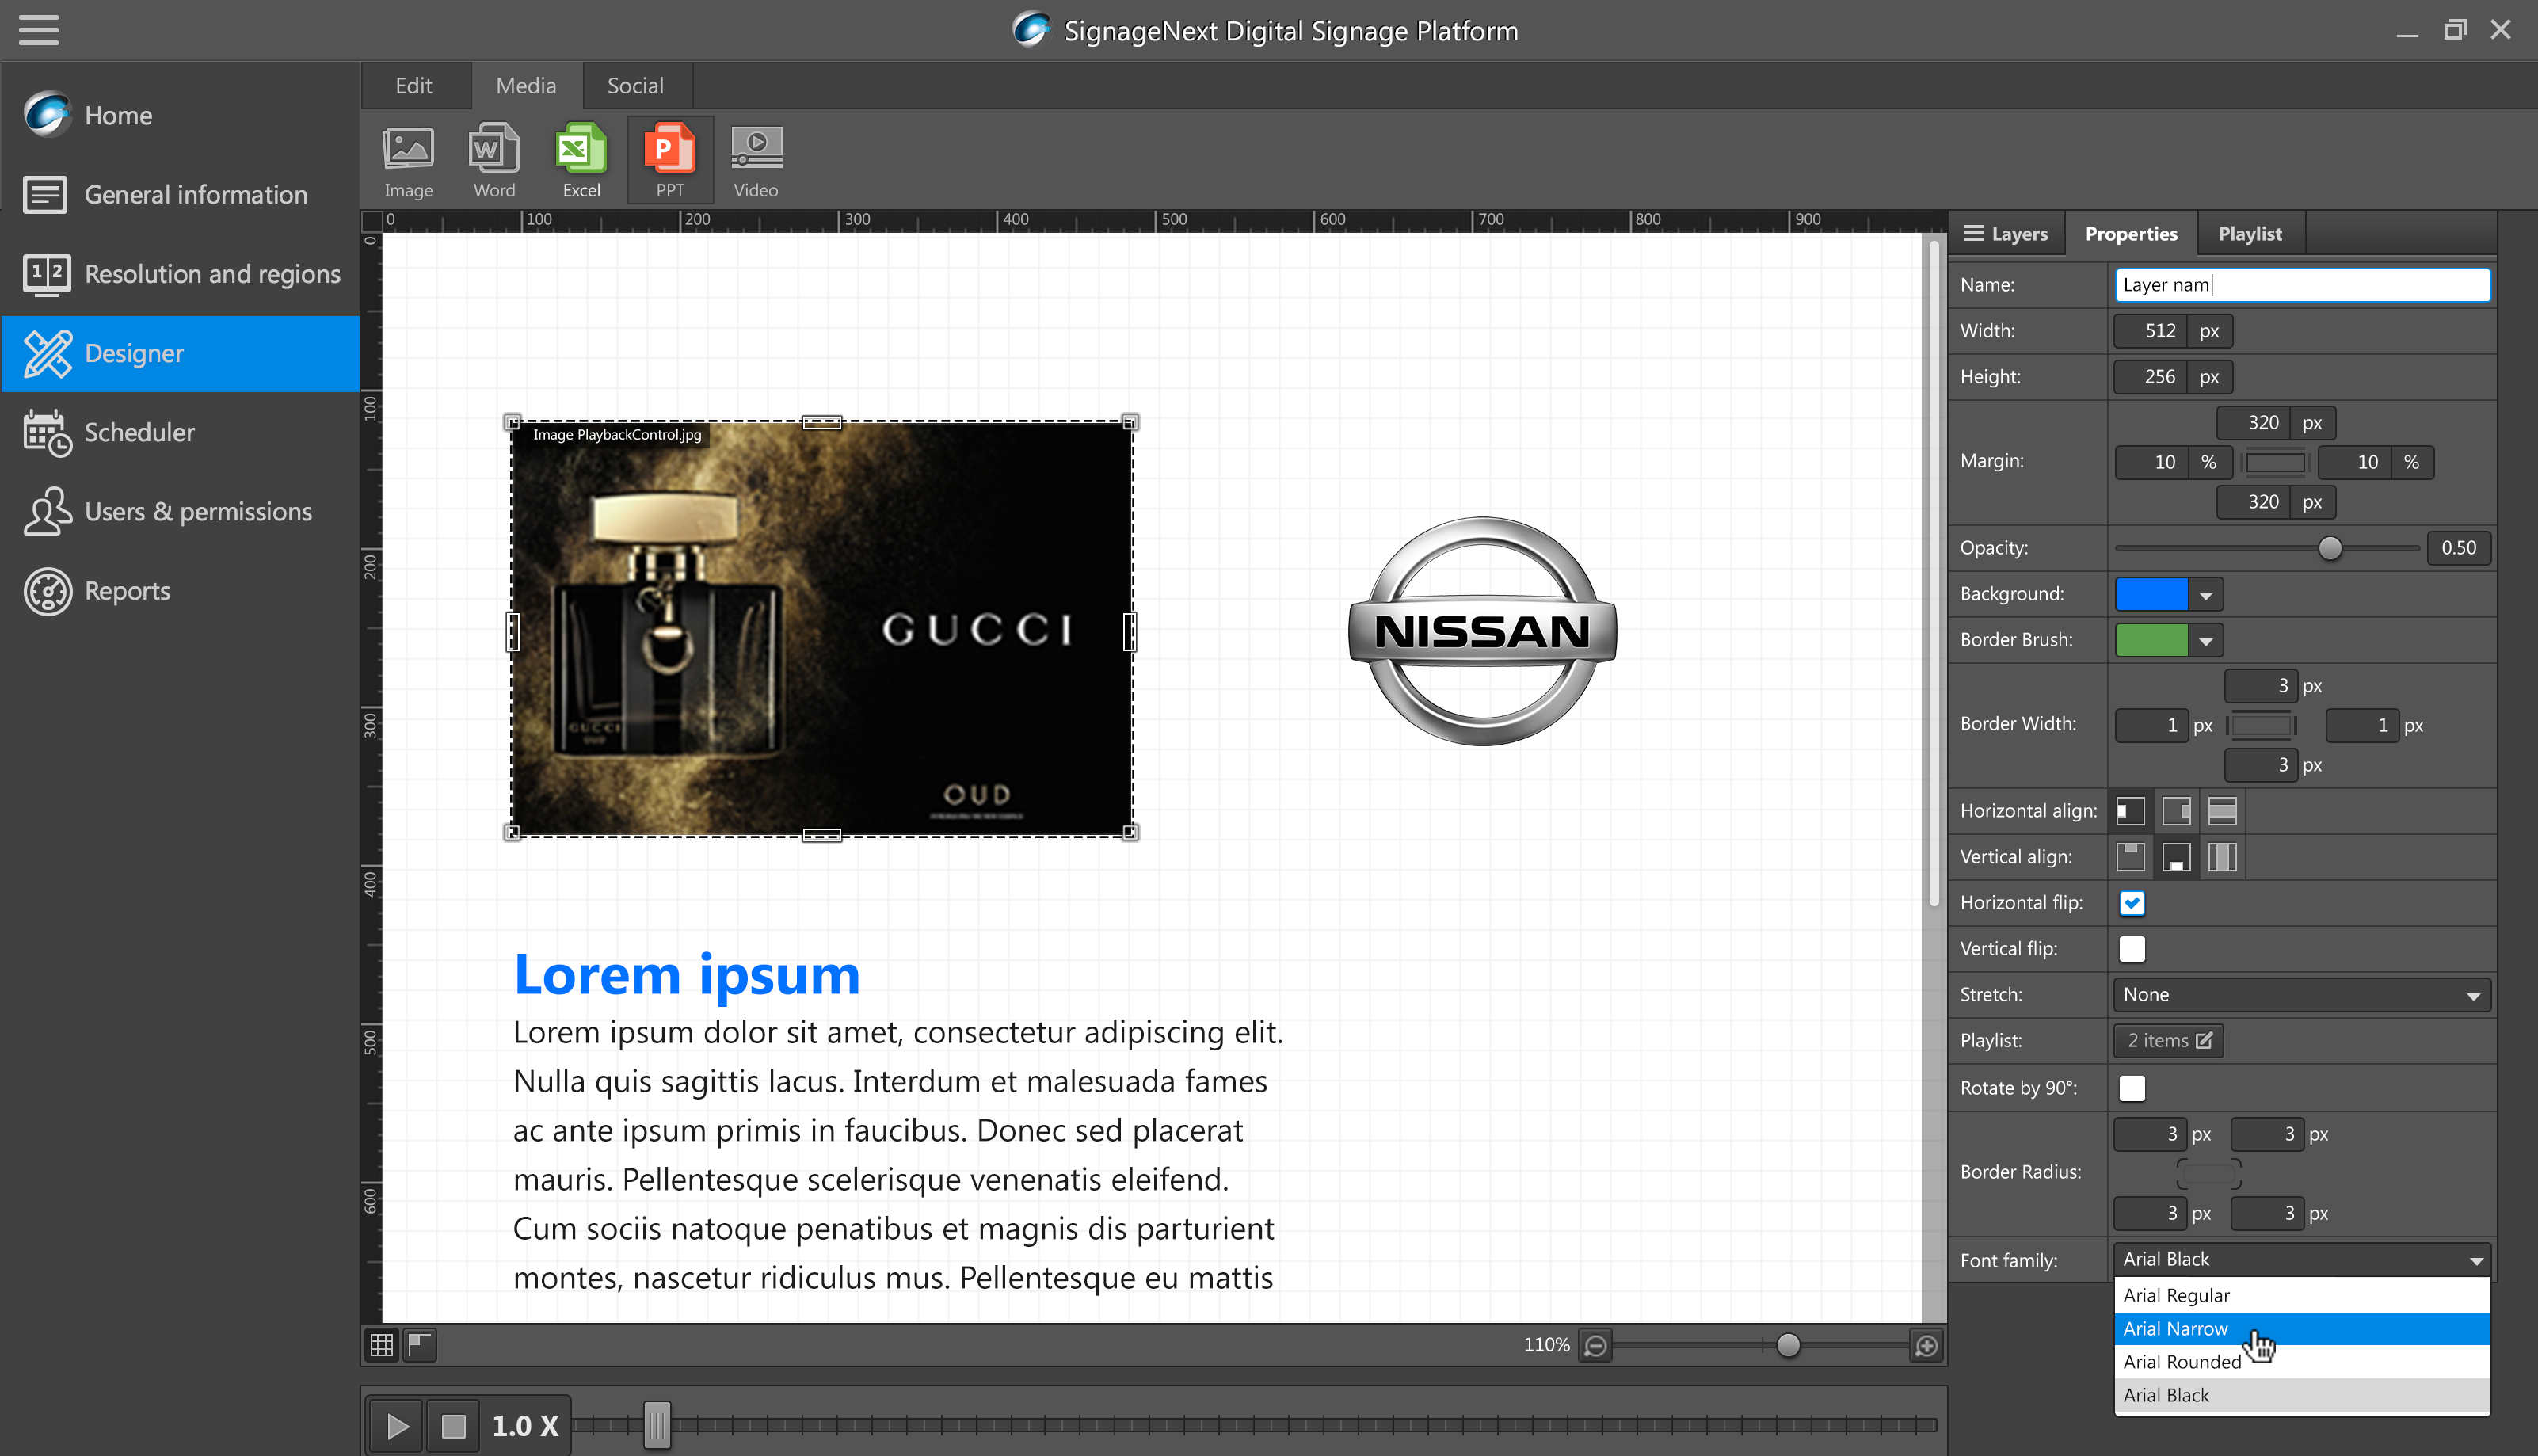The image size is (2538, 1456).
Task: Insert an Image media item
Action: click(x=408, y=161)
